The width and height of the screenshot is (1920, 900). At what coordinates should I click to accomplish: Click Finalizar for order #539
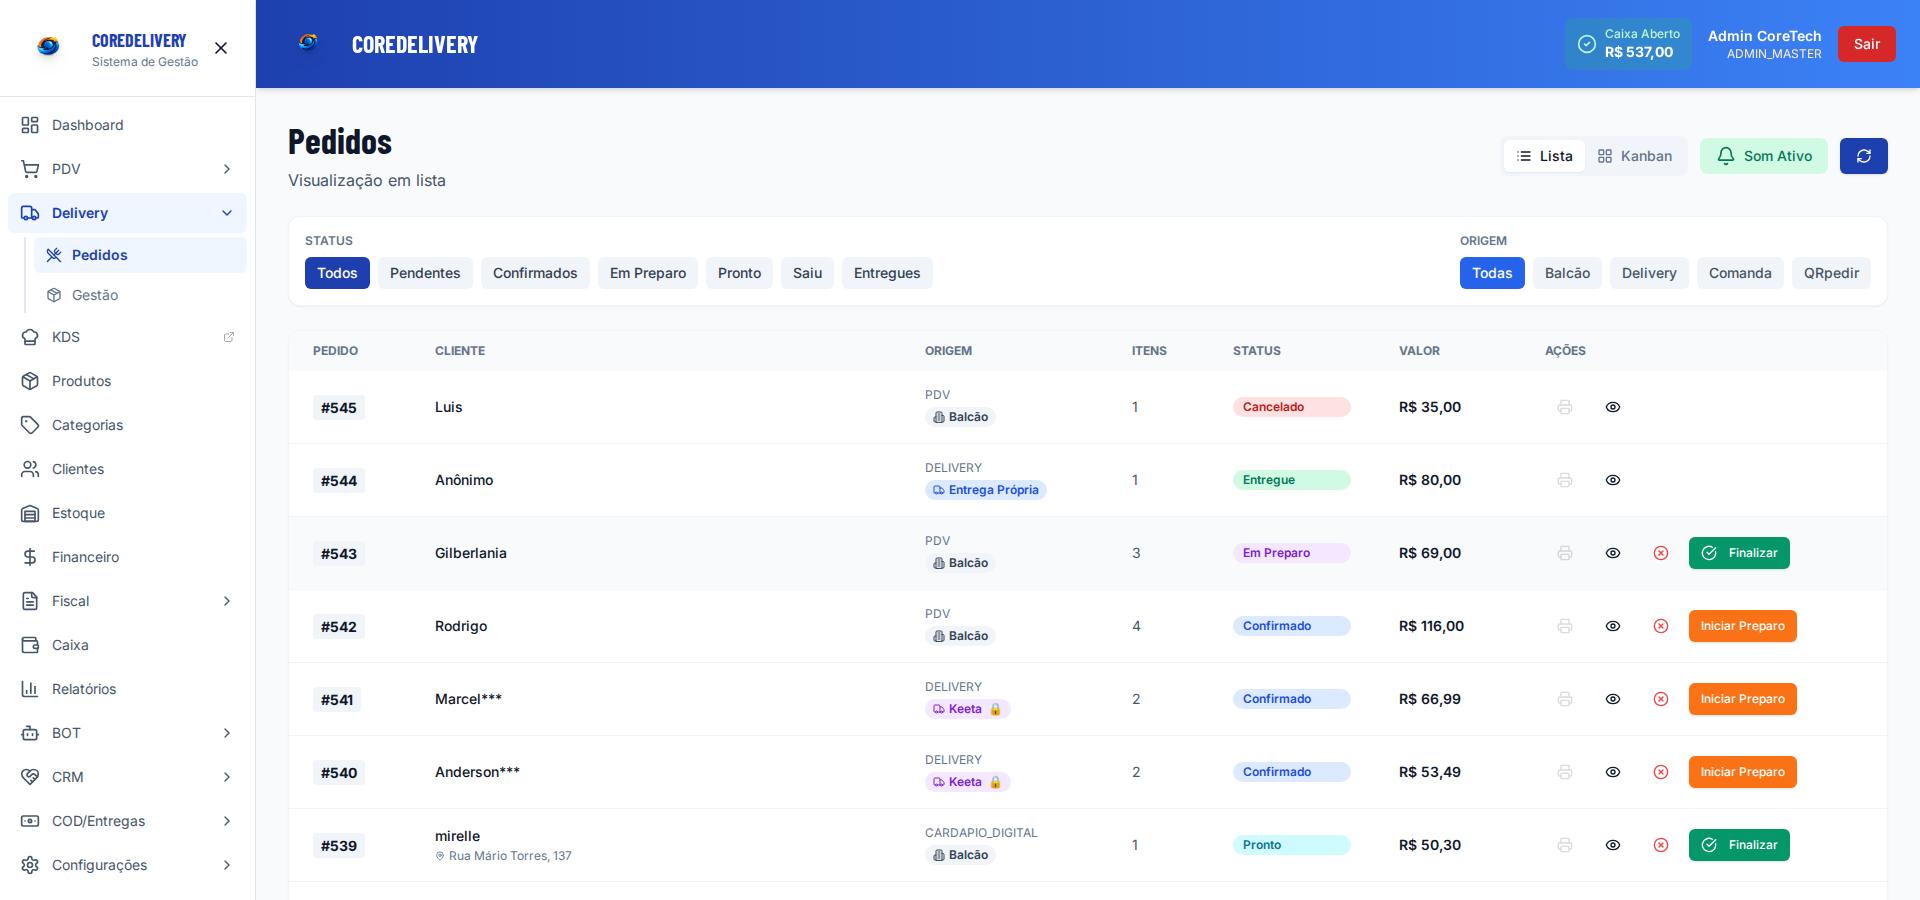tap(1739, 845)
